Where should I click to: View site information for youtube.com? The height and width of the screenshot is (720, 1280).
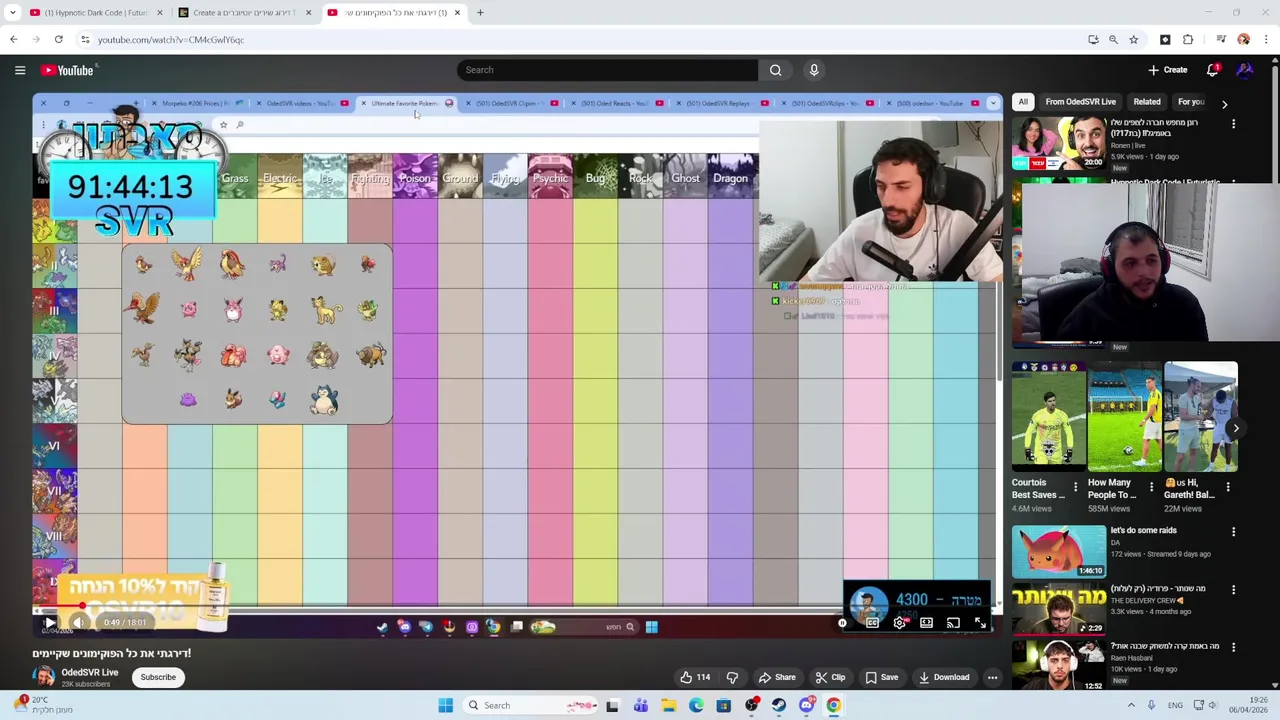[85, 40]
